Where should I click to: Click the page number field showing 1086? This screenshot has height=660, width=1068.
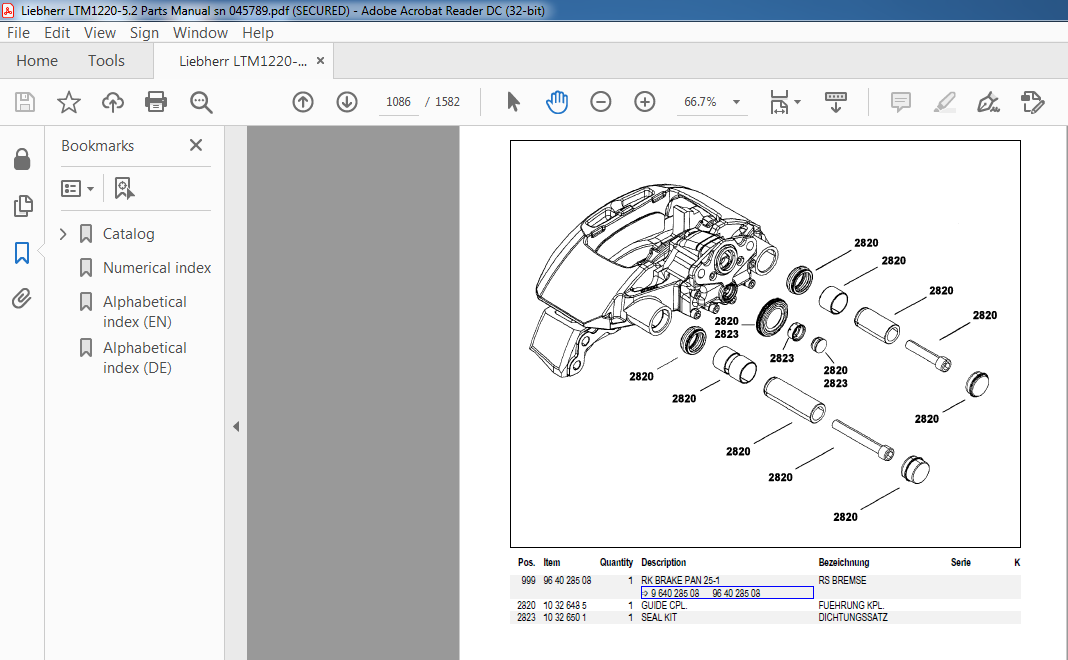click(x=398, y=102)
